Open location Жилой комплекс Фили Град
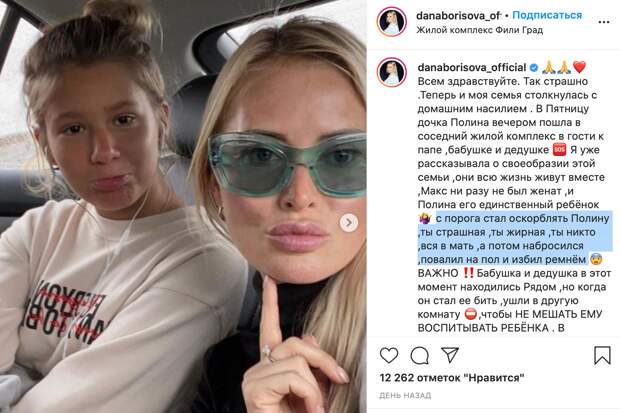 480,30
